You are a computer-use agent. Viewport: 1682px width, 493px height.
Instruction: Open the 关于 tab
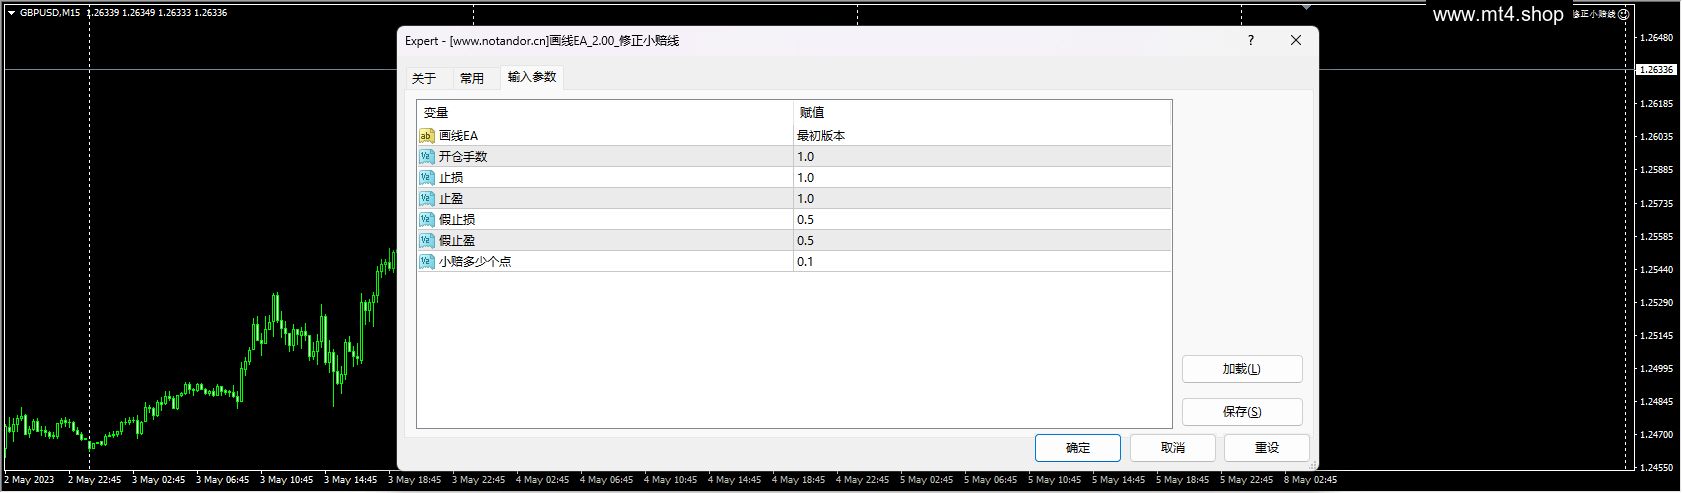(x=424, y=78)
